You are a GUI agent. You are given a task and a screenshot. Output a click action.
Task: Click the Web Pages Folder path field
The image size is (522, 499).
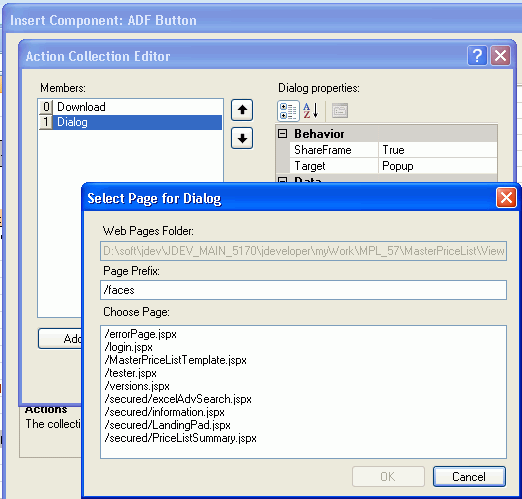303,251
